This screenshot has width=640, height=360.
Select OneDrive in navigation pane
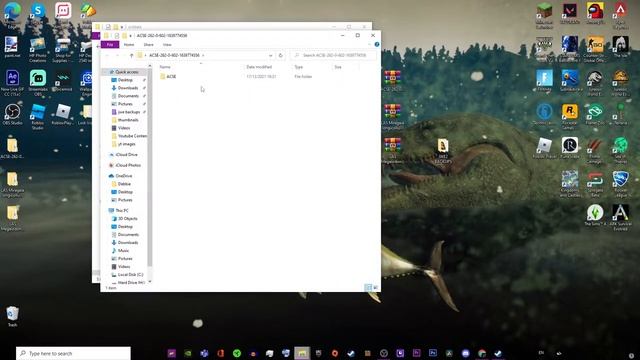pyautogui.click(x=123, y=176)
